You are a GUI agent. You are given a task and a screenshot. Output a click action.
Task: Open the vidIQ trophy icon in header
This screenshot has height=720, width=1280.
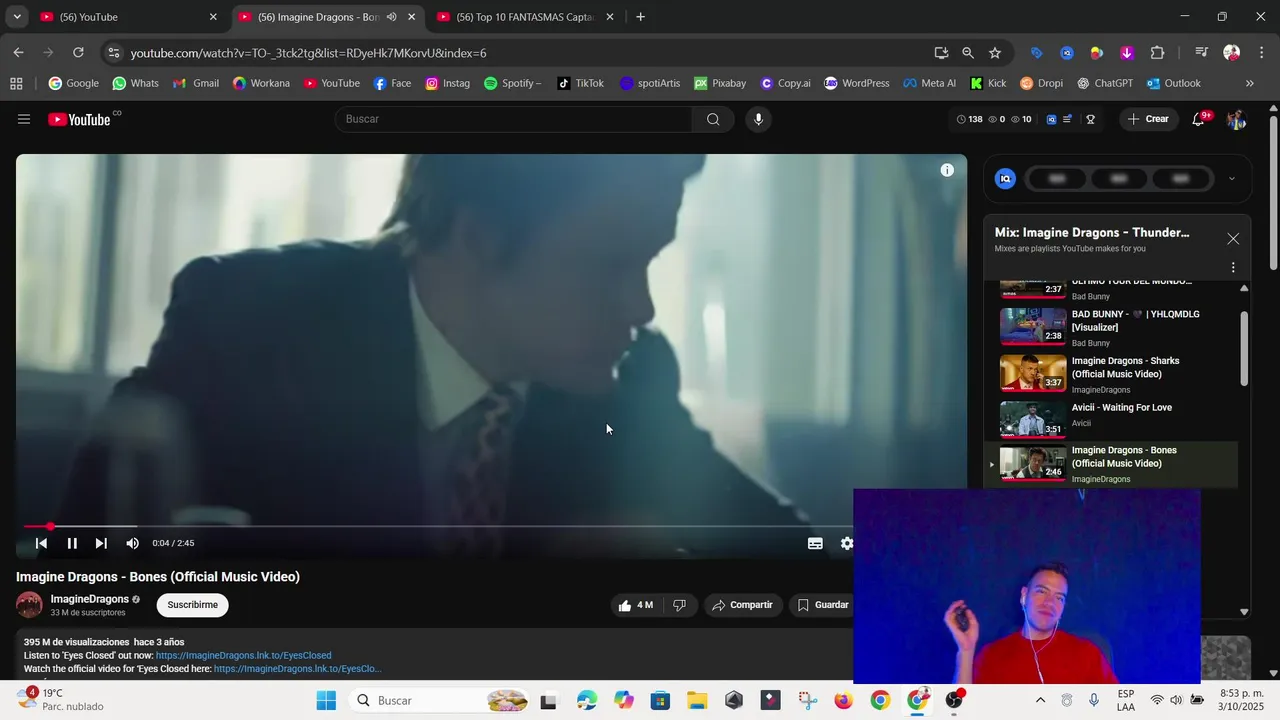[x=1090, y=119]
